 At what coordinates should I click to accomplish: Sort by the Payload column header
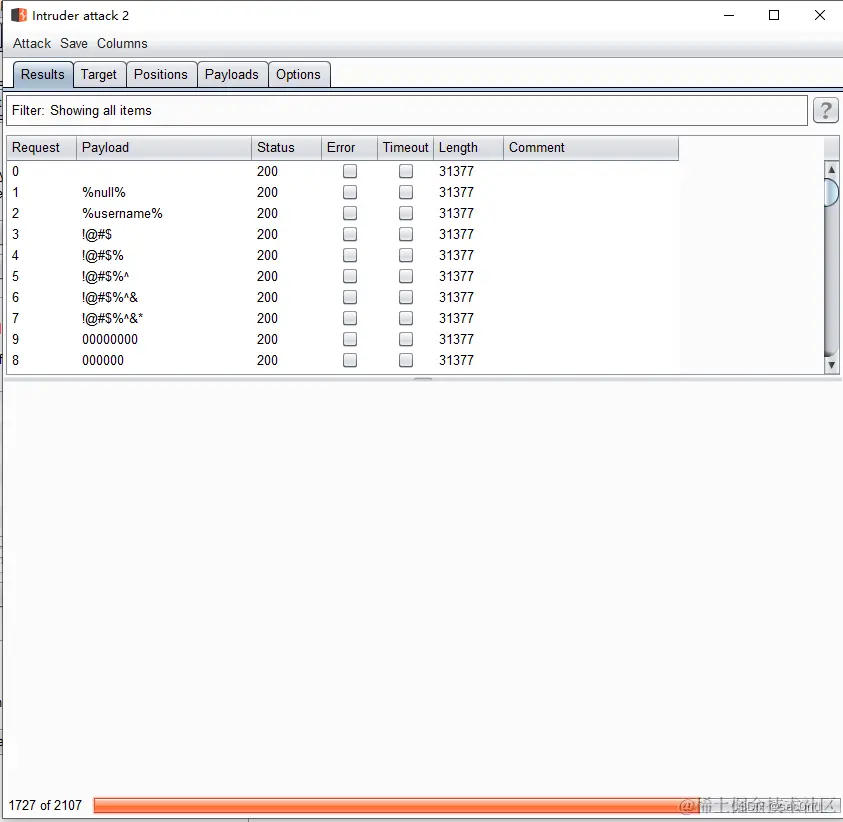163,148
